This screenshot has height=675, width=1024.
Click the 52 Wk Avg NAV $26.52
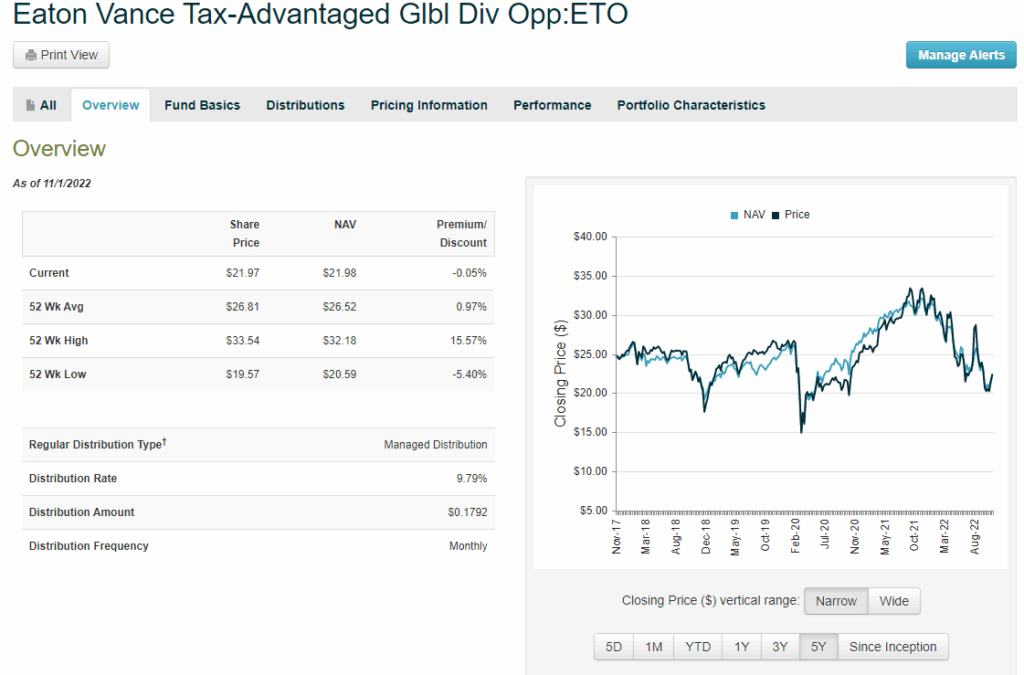tap(340, 307)
